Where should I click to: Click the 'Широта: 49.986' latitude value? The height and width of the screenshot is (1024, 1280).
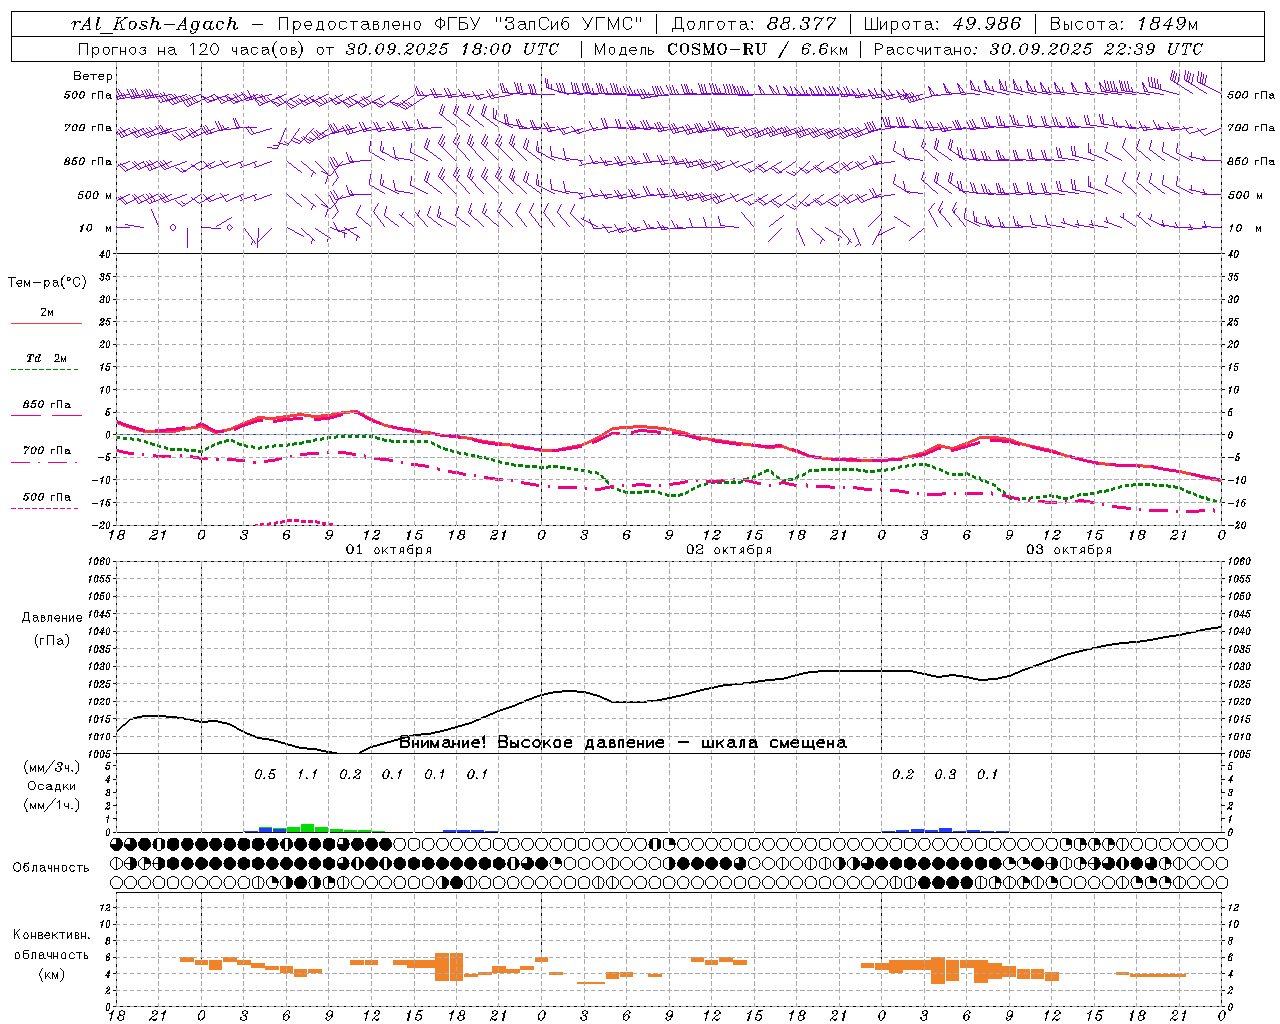click(942, 24)
